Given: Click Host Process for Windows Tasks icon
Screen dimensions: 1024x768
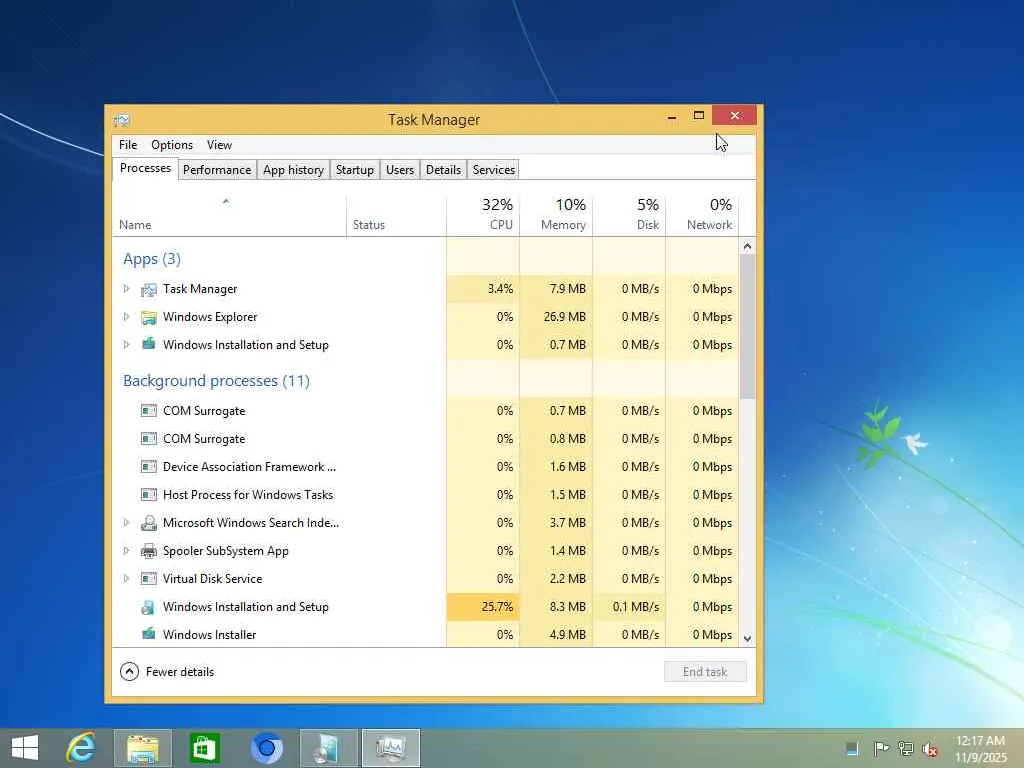Looking at the screenshot, I should (x=149, y=495).
